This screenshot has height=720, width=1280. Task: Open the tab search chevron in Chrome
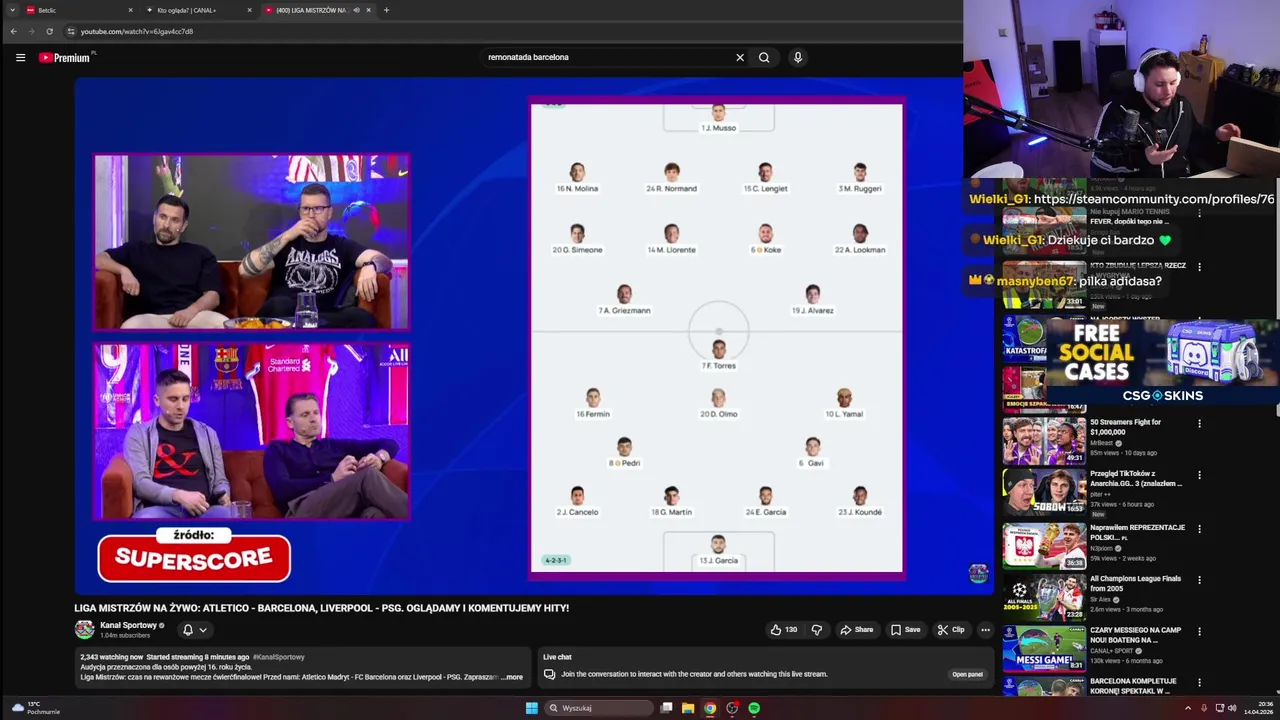coord(10,10)
